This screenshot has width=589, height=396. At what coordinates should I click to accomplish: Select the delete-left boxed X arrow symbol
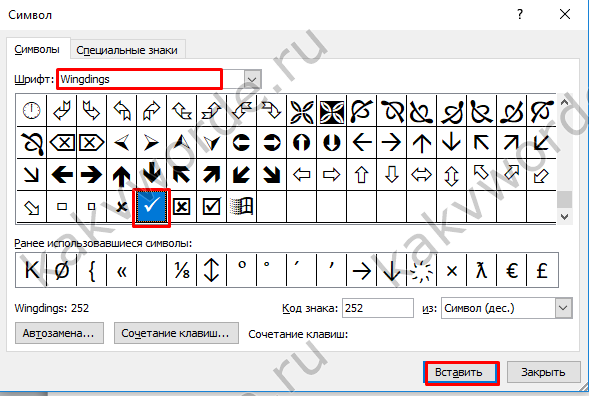[62, 143]
